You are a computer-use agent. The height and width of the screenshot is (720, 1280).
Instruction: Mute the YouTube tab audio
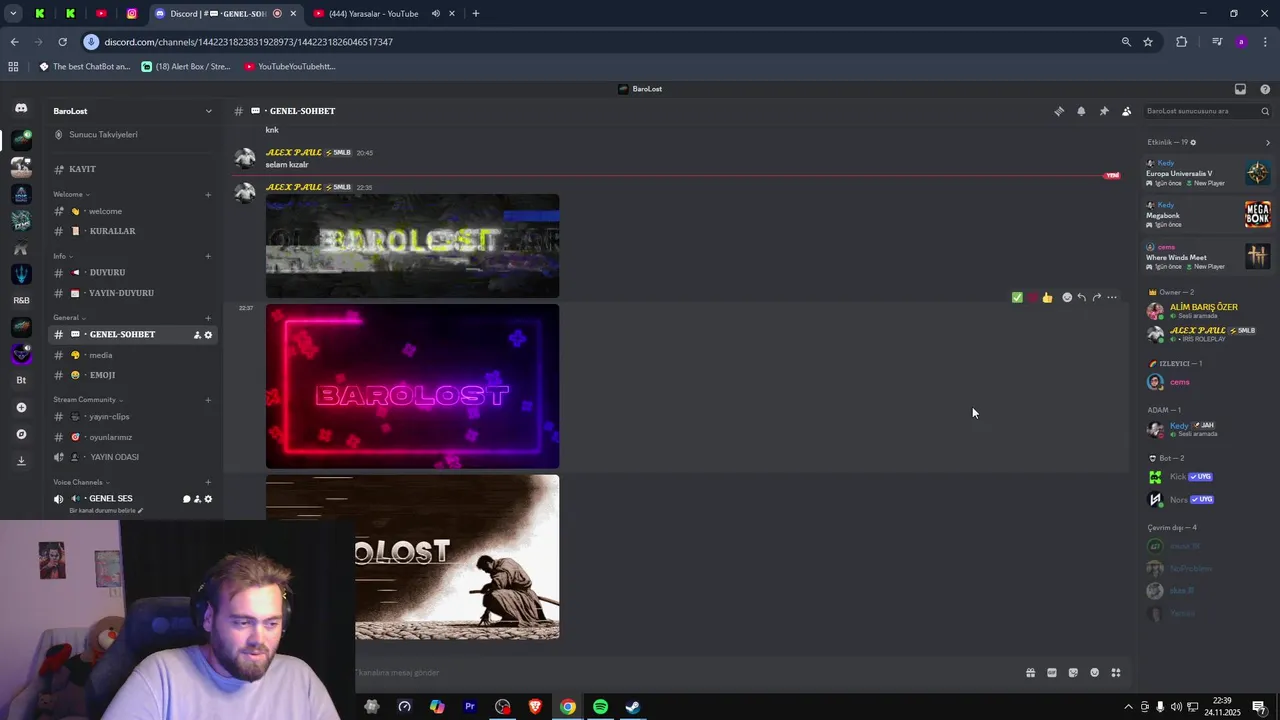click(x=436, y=14)
